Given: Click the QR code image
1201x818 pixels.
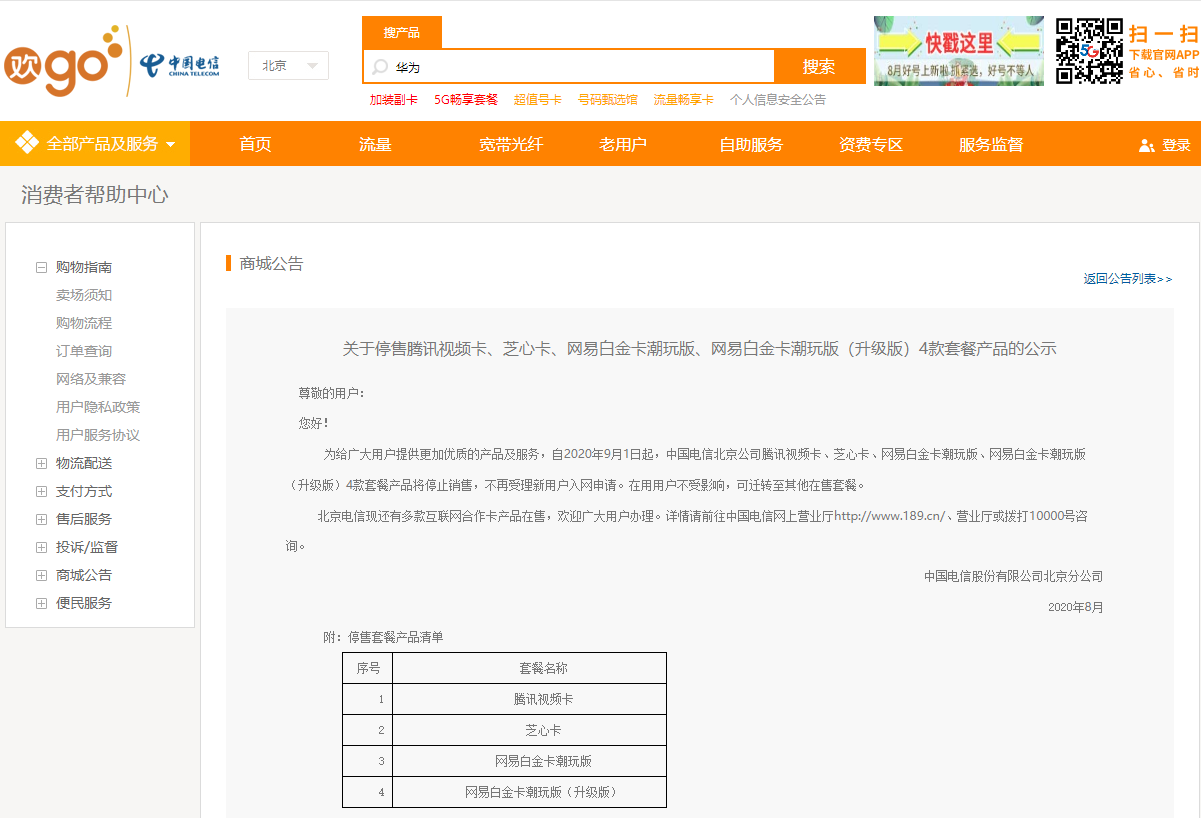Looking at the screenshot, I should [x=1089, y=50].
